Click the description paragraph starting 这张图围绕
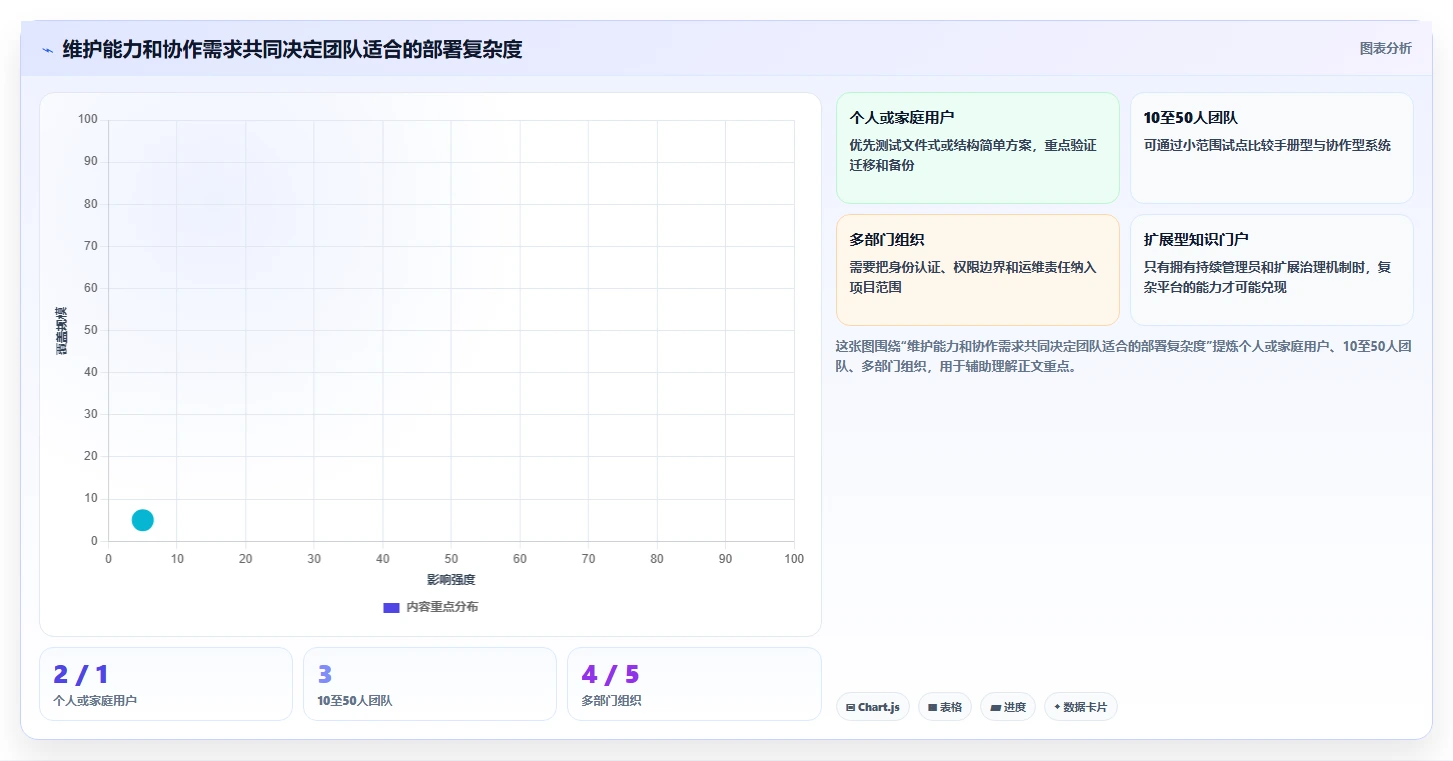 pyautogui.click(x=1124, y=356)
